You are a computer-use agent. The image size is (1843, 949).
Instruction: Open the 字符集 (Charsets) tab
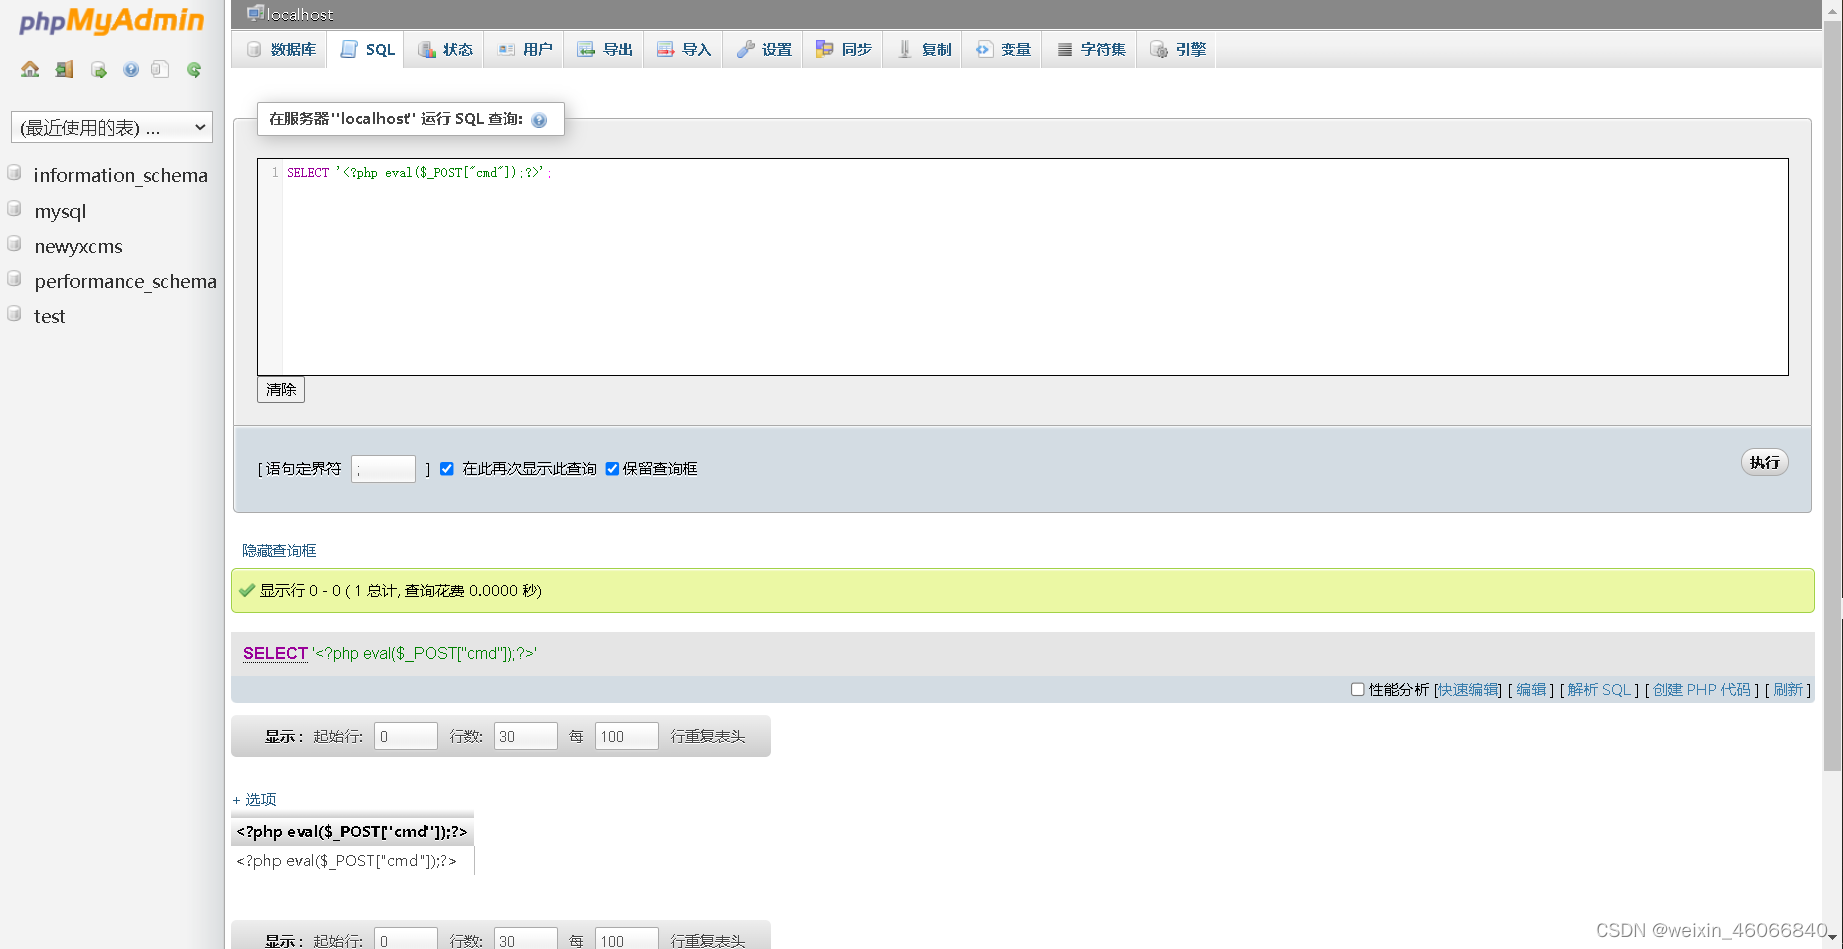click(x=1090, y=49)
